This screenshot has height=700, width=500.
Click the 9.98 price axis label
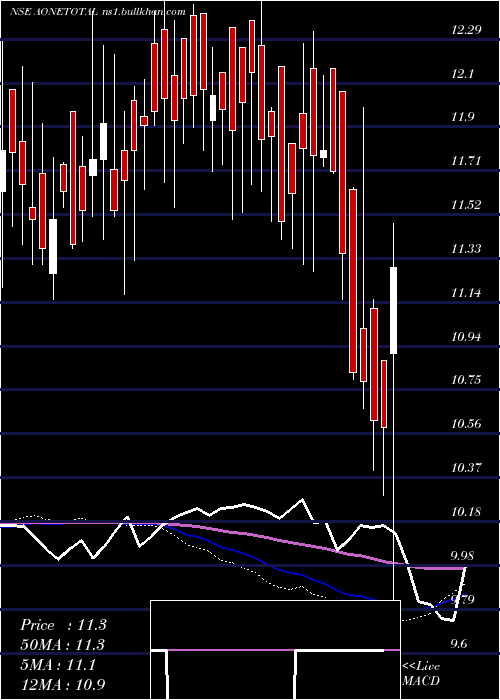462,556
